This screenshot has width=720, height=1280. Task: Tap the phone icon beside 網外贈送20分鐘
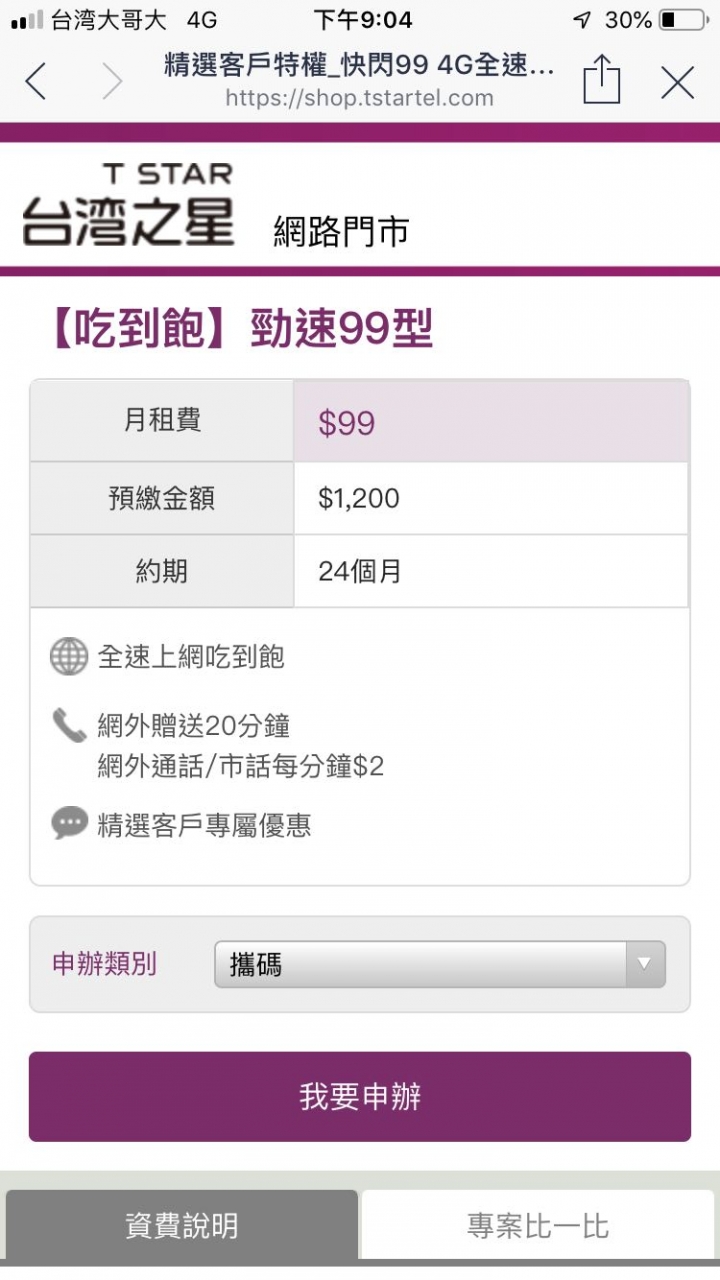tap(69, 725)
